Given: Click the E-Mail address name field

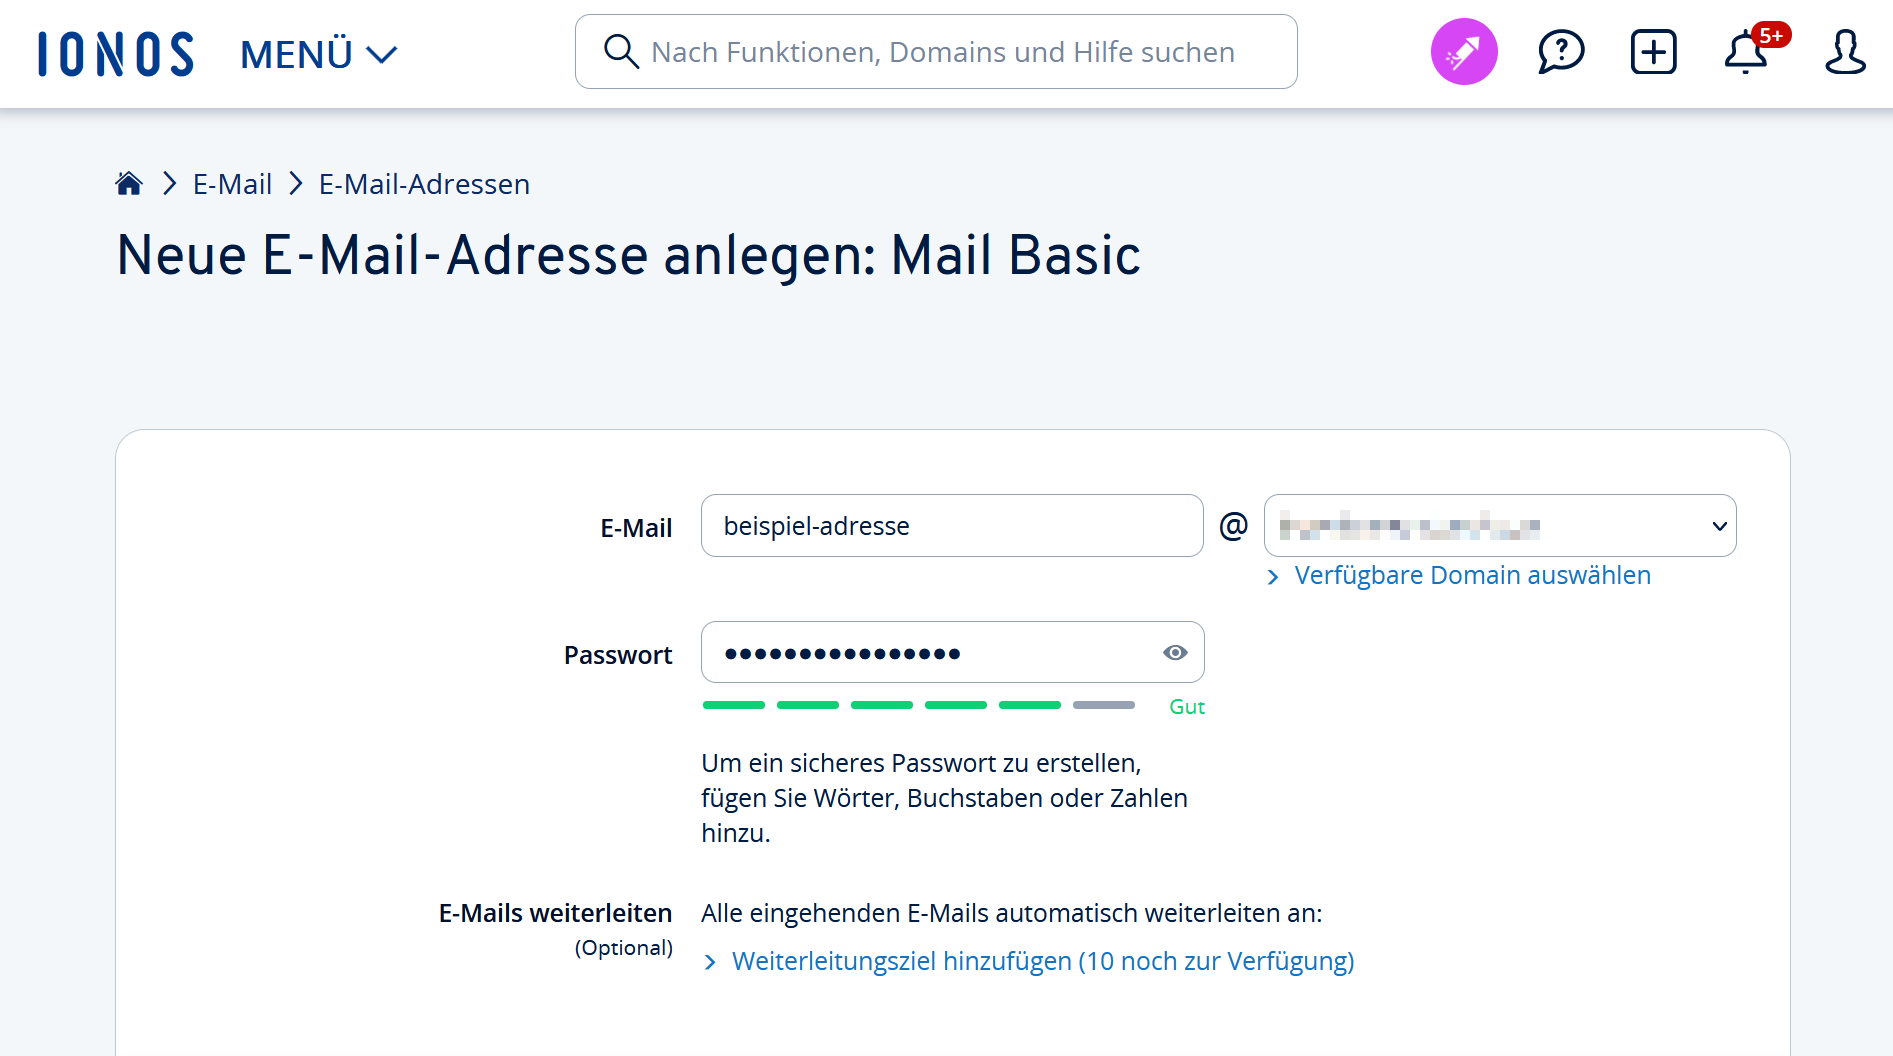Looking at the screenshot, I should click(952, 525).
